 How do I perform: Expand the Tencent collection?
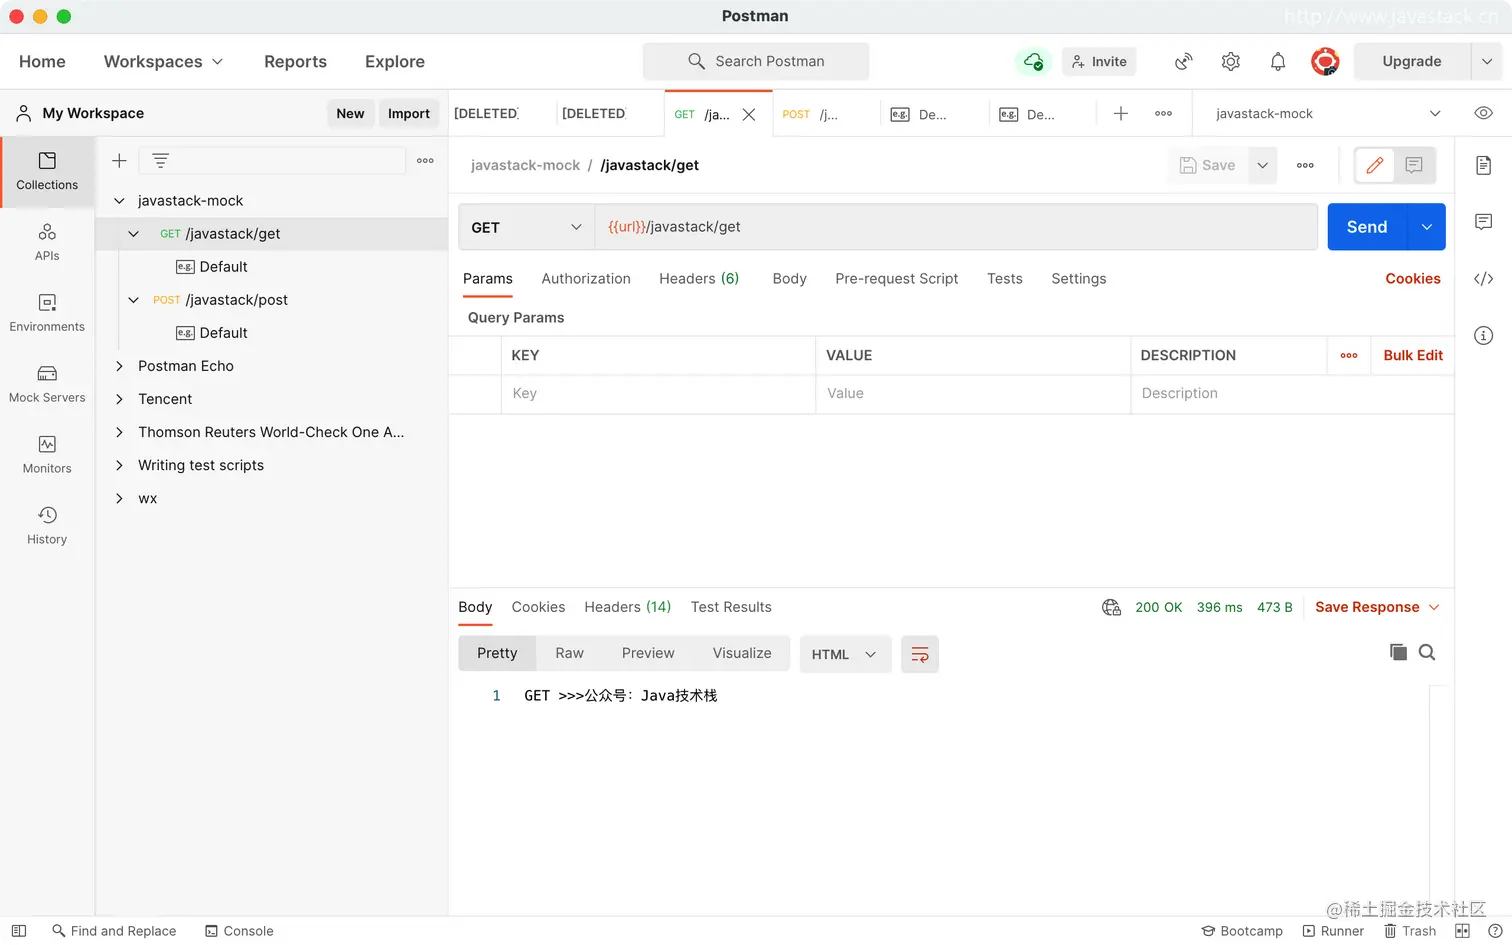click(x=119, y=399)
